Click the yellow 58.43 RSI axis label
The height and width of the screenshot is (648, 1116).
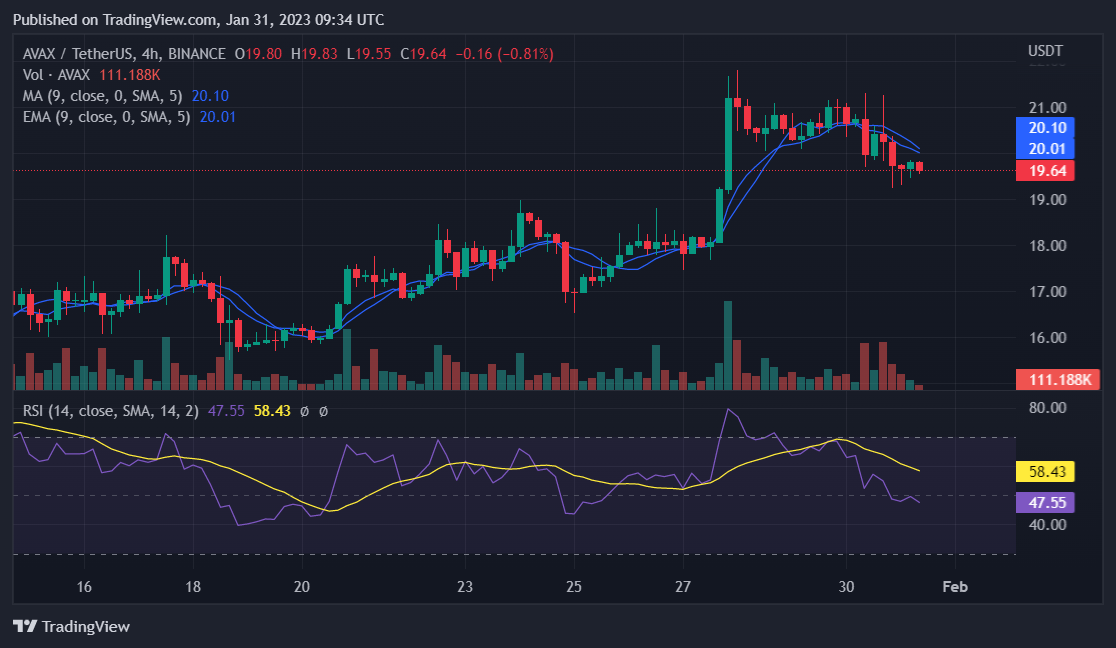pos(1045,471)
